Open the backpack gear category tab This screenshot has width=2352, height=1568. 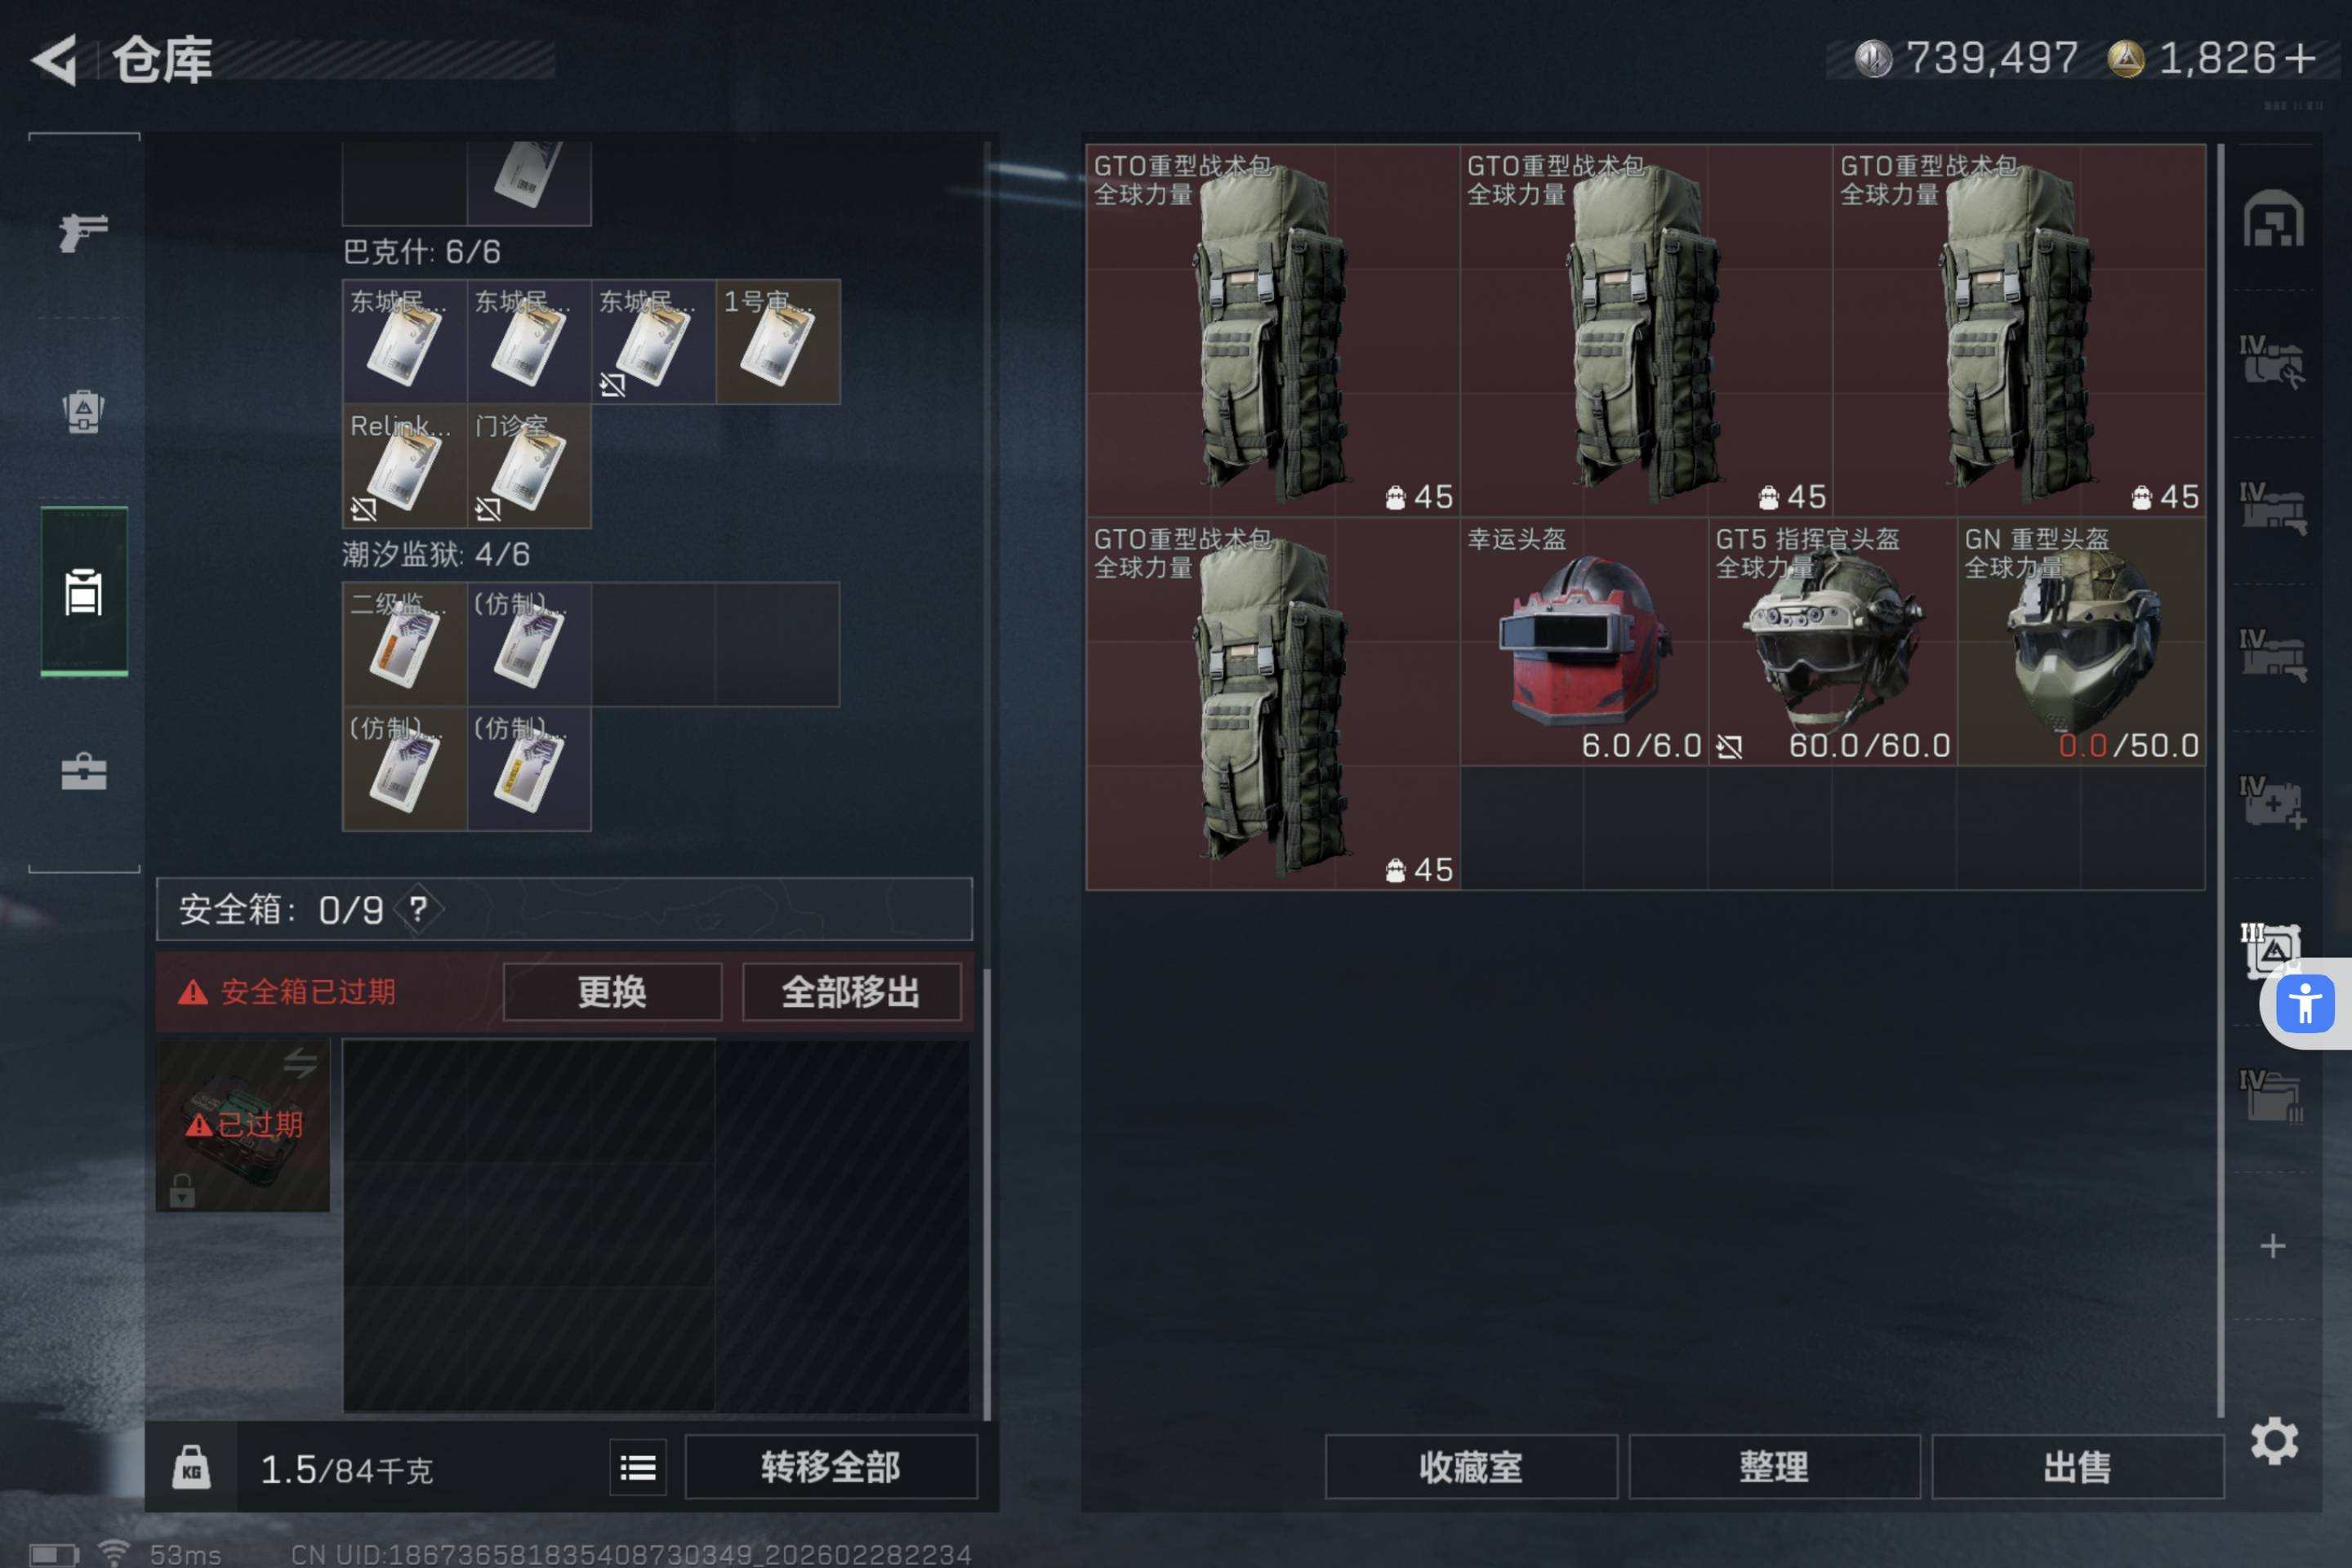pos(84,410)
